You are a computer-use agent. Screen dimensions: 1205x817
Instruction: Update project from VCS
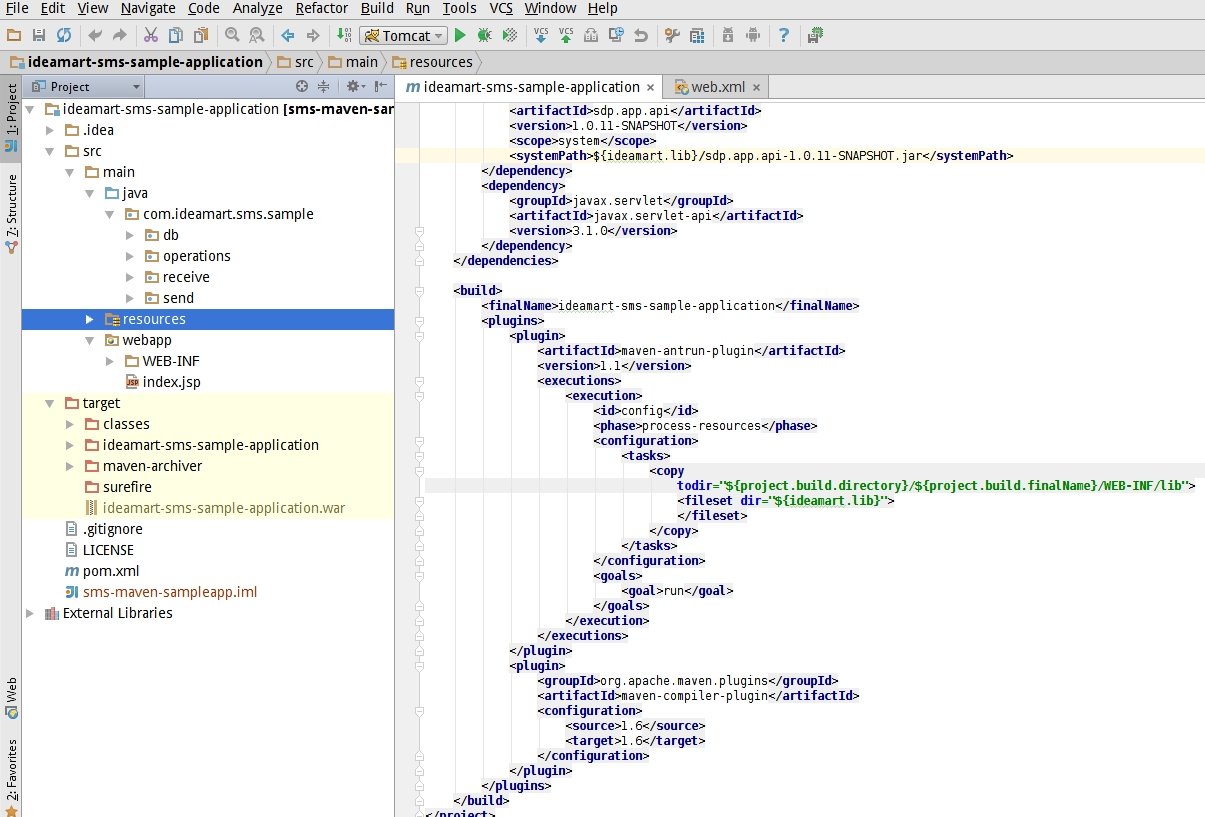pos(541,35)
